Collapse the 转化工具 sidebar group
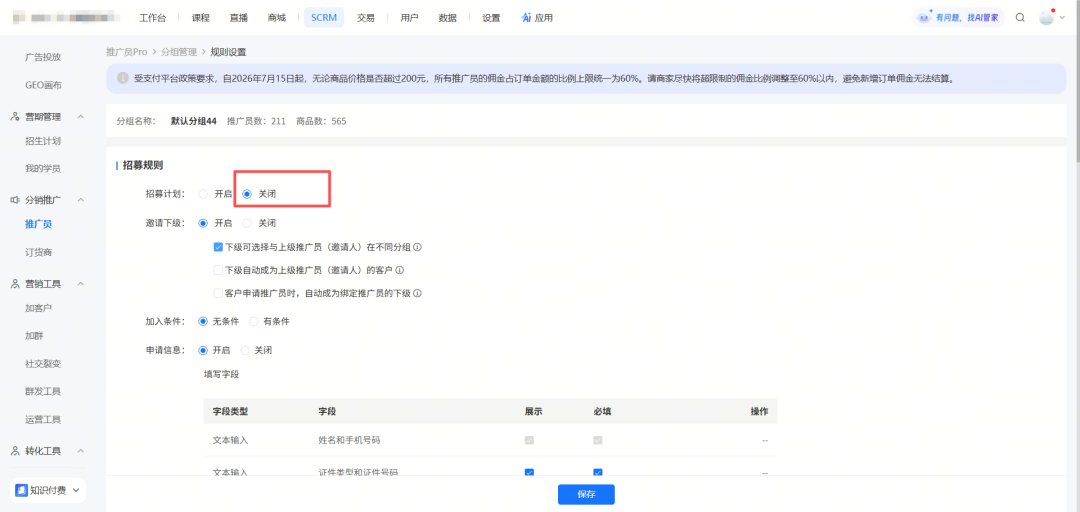The image size is (1080, 512). [81, 451]
